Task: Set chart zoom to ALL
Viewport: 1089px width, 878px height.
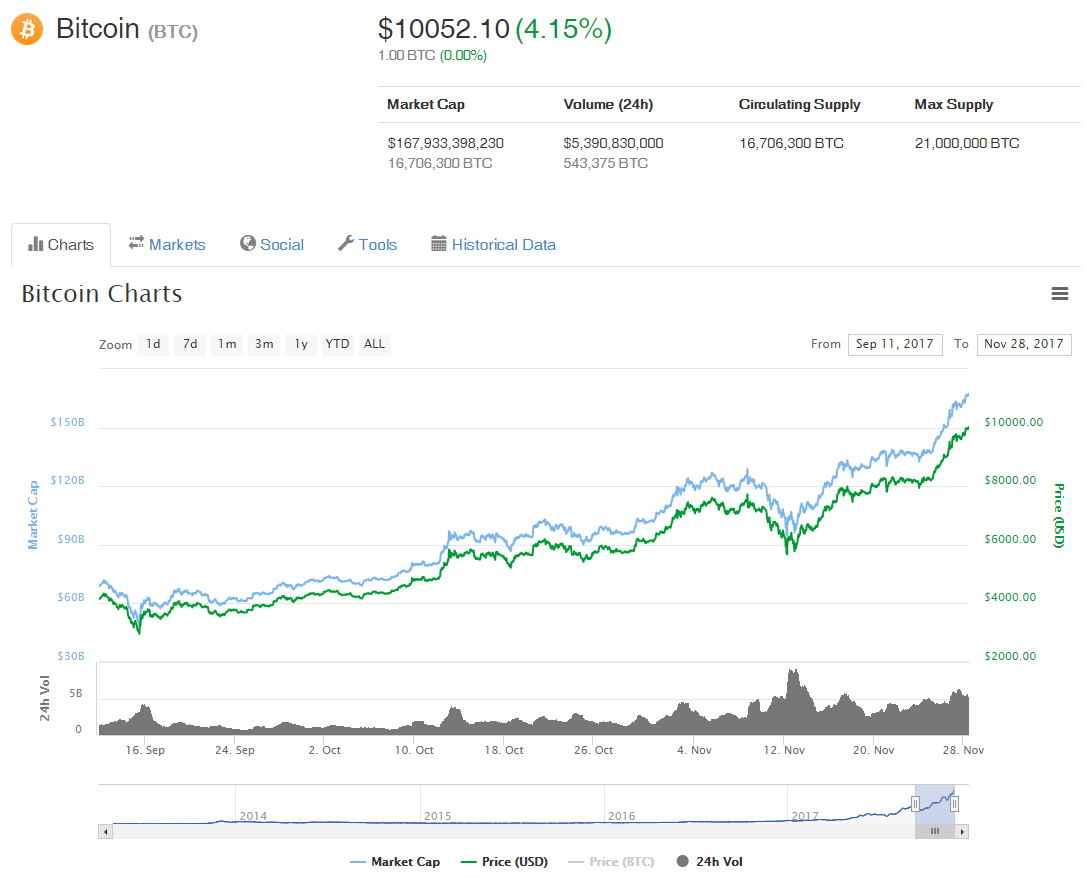Action: 374,344
